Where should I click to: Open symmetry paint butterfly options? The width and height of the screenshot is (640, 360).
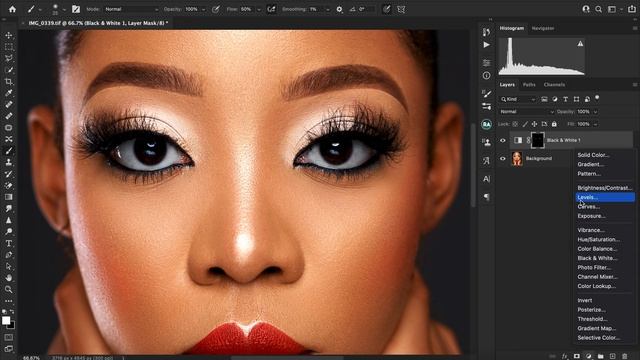(x=401, y=9)
